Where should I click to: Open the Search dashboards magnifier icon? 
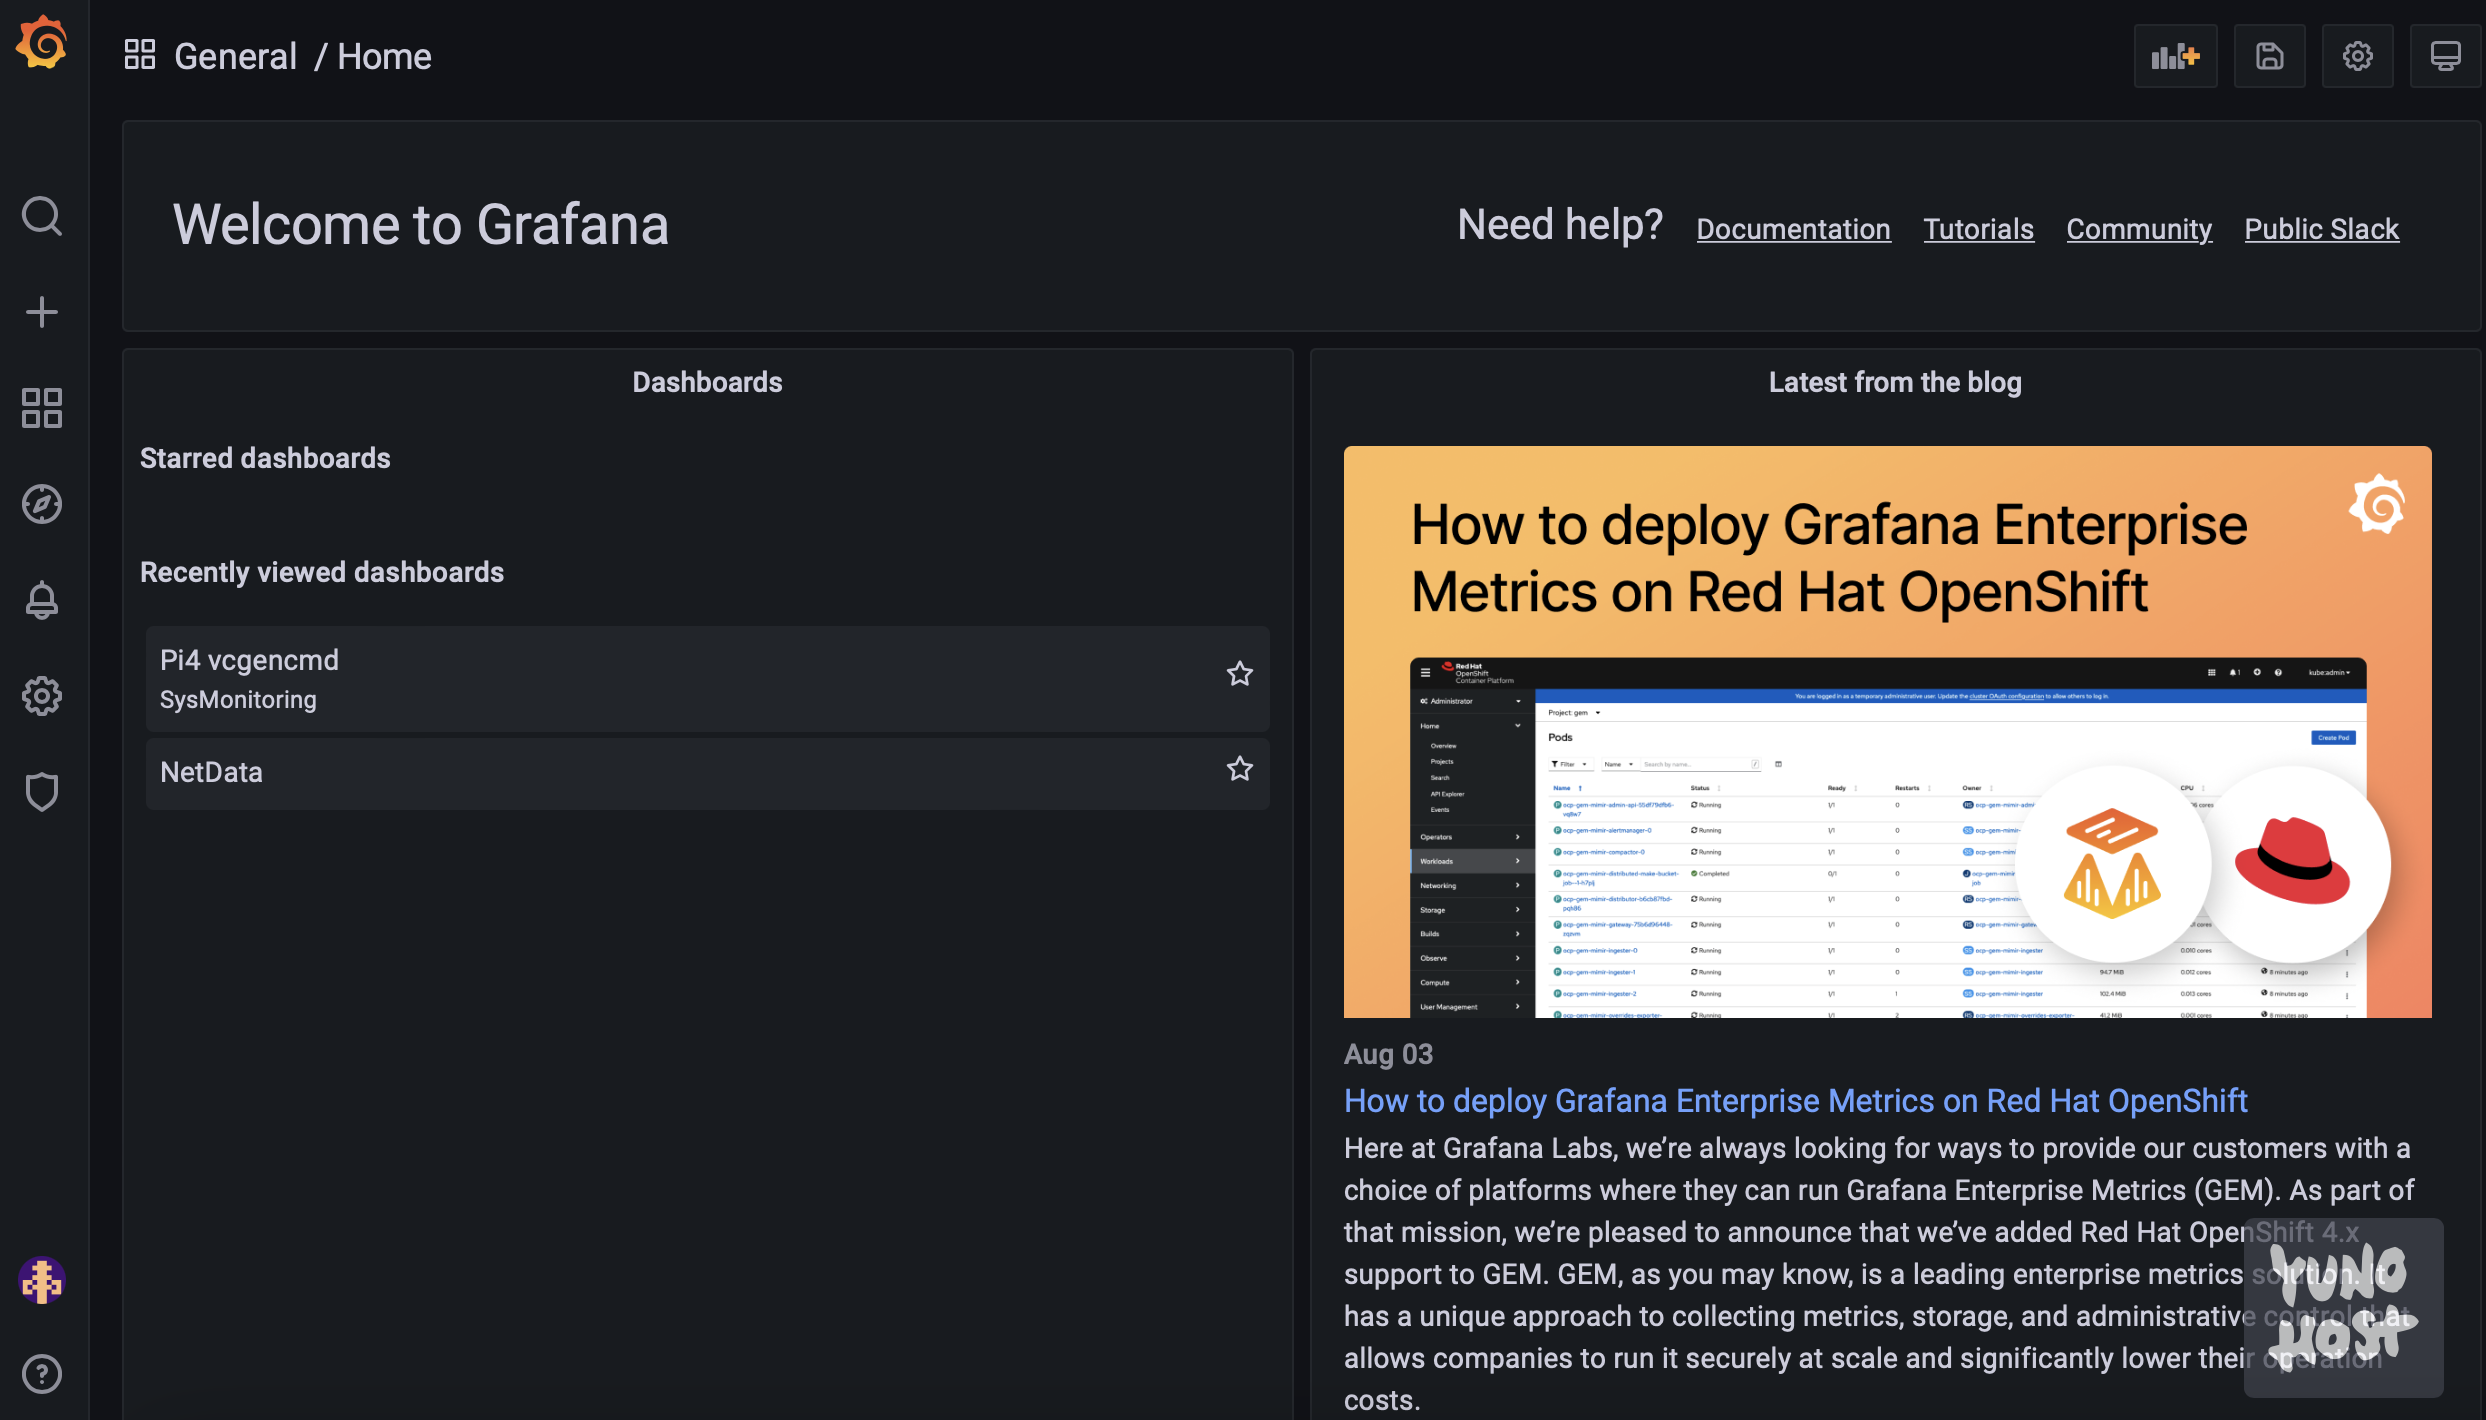pos(42,216)
